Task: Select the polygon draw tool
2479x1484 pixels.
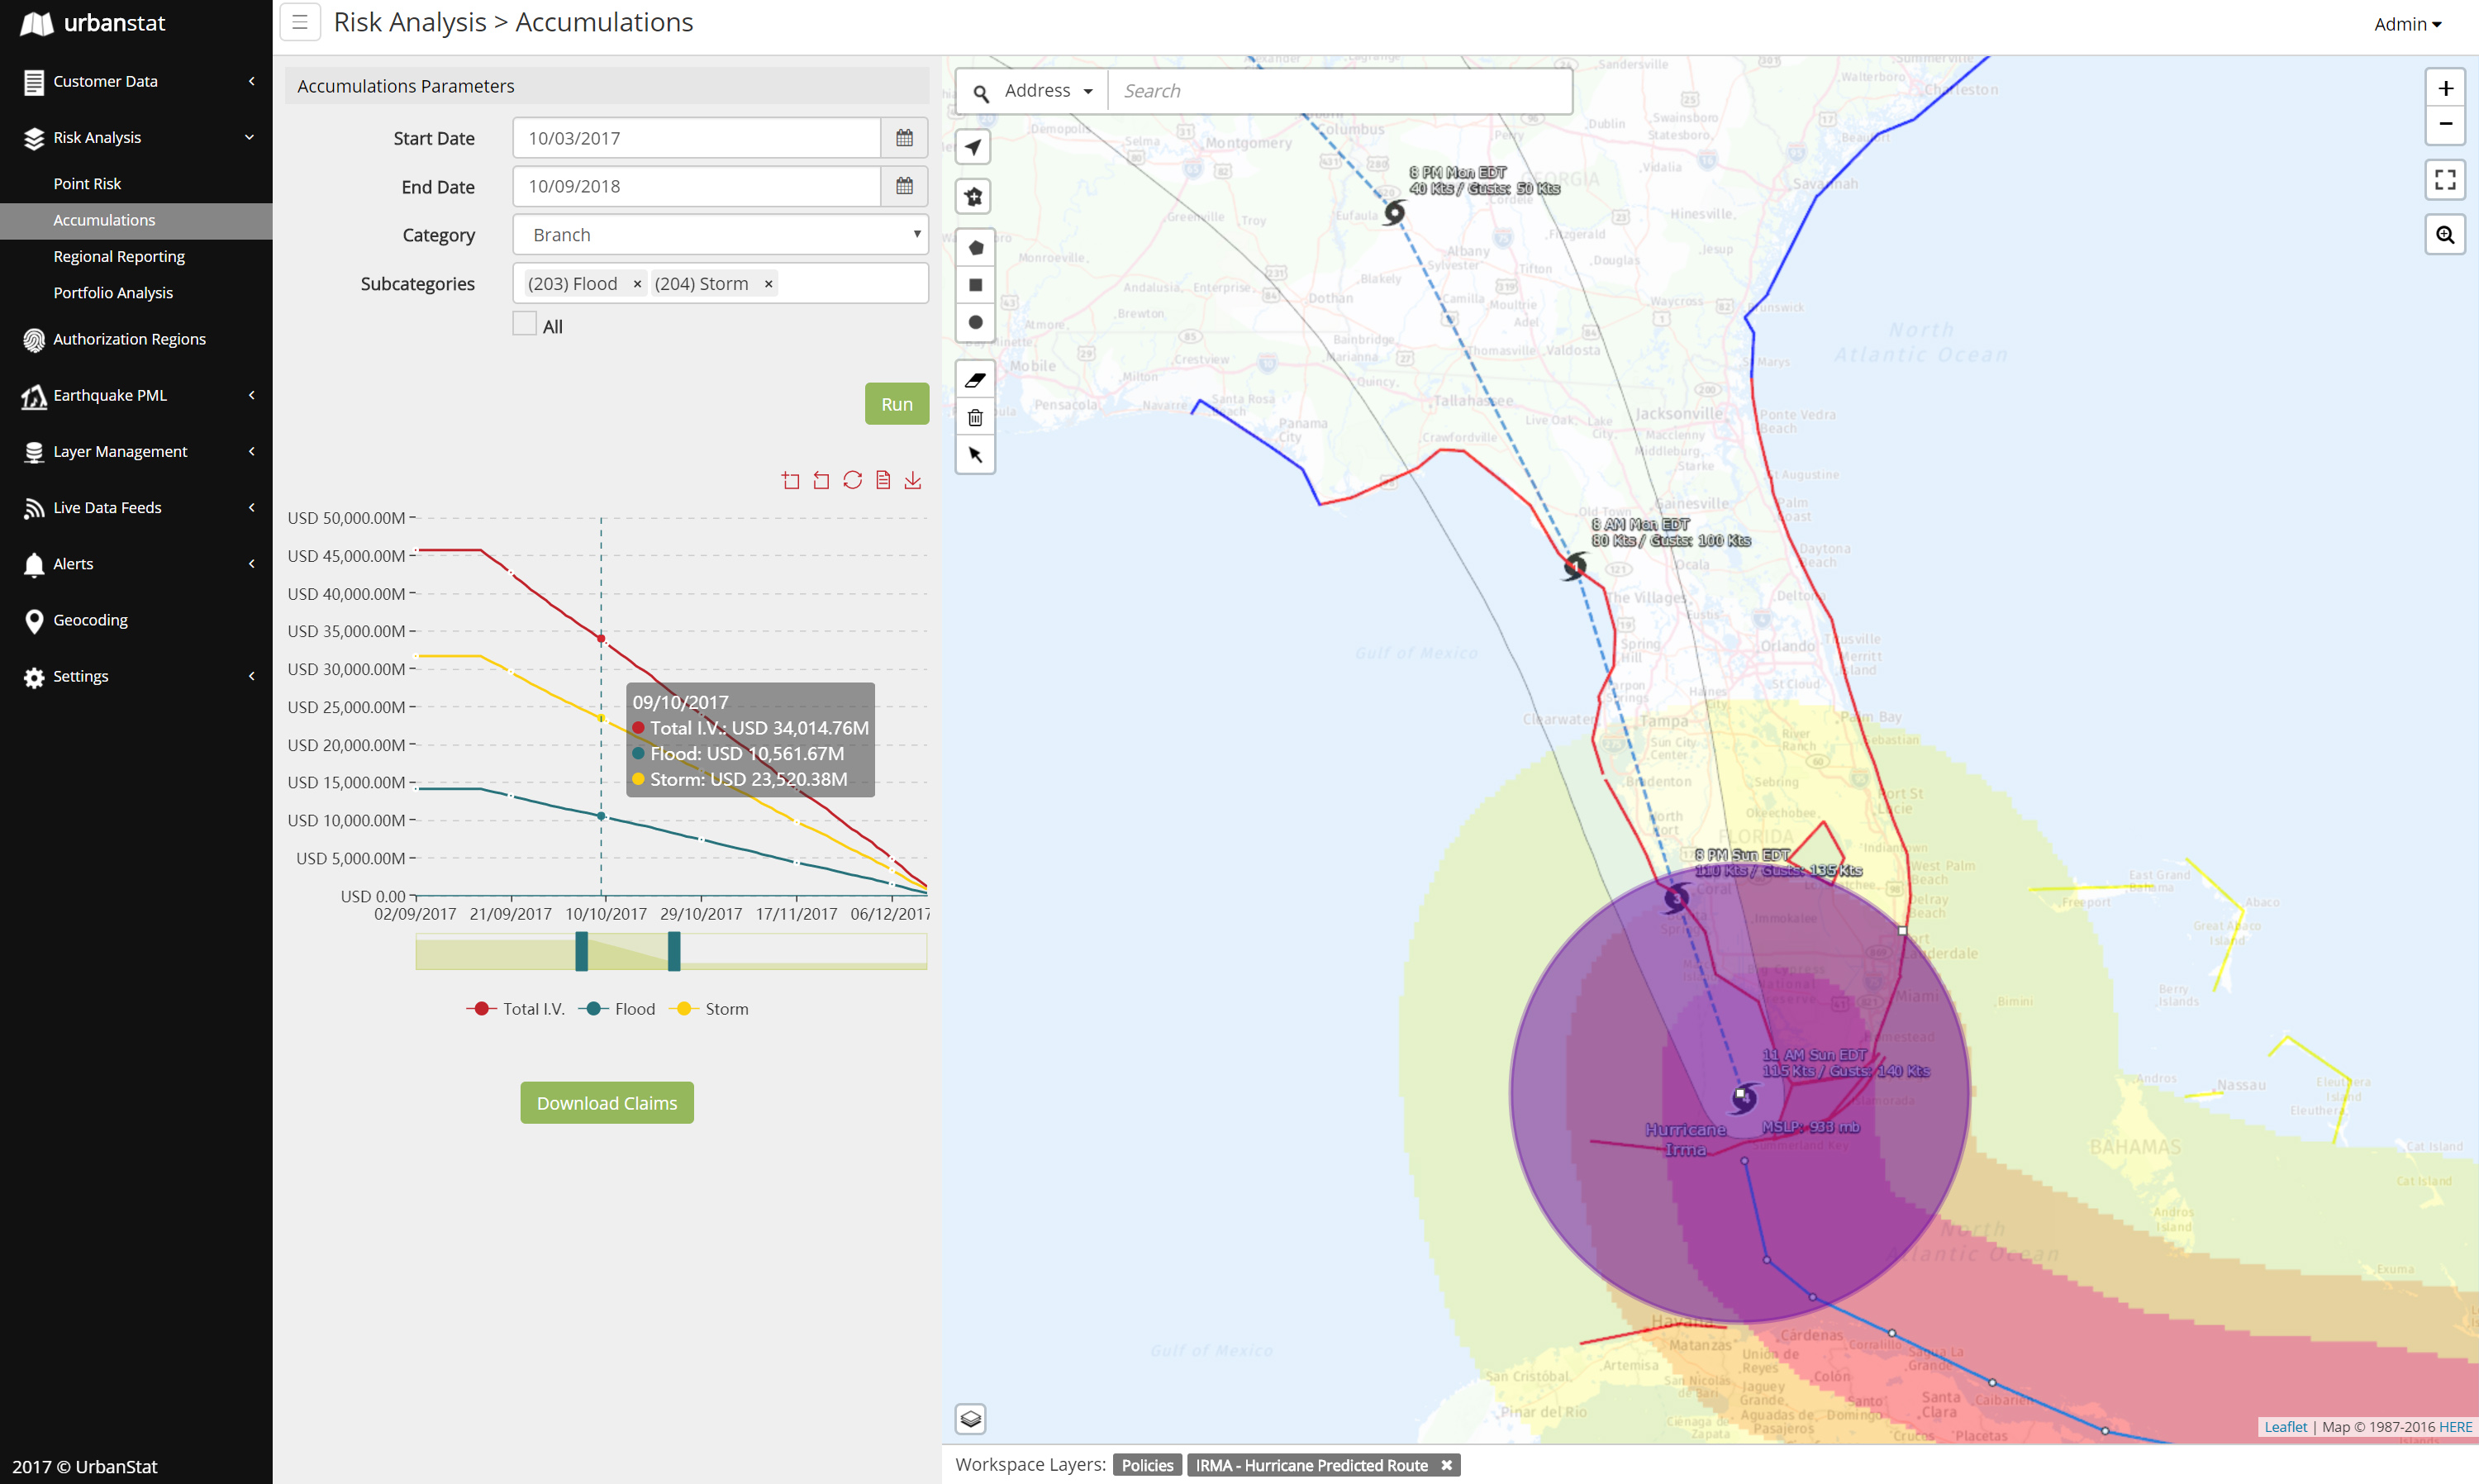Action: point(975,248)
